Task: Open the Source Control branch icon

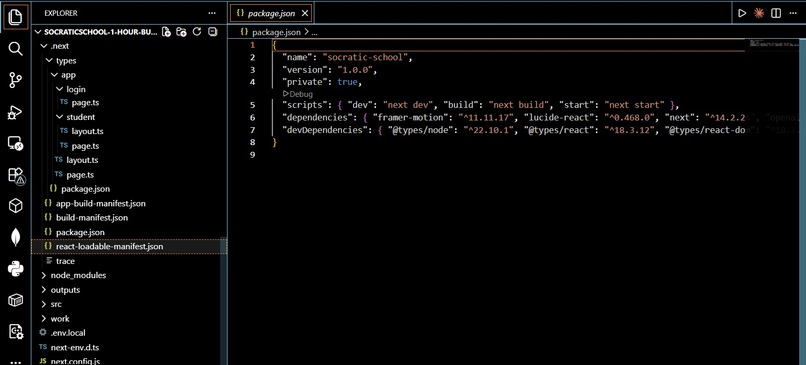Action: [x=15, y=80]
